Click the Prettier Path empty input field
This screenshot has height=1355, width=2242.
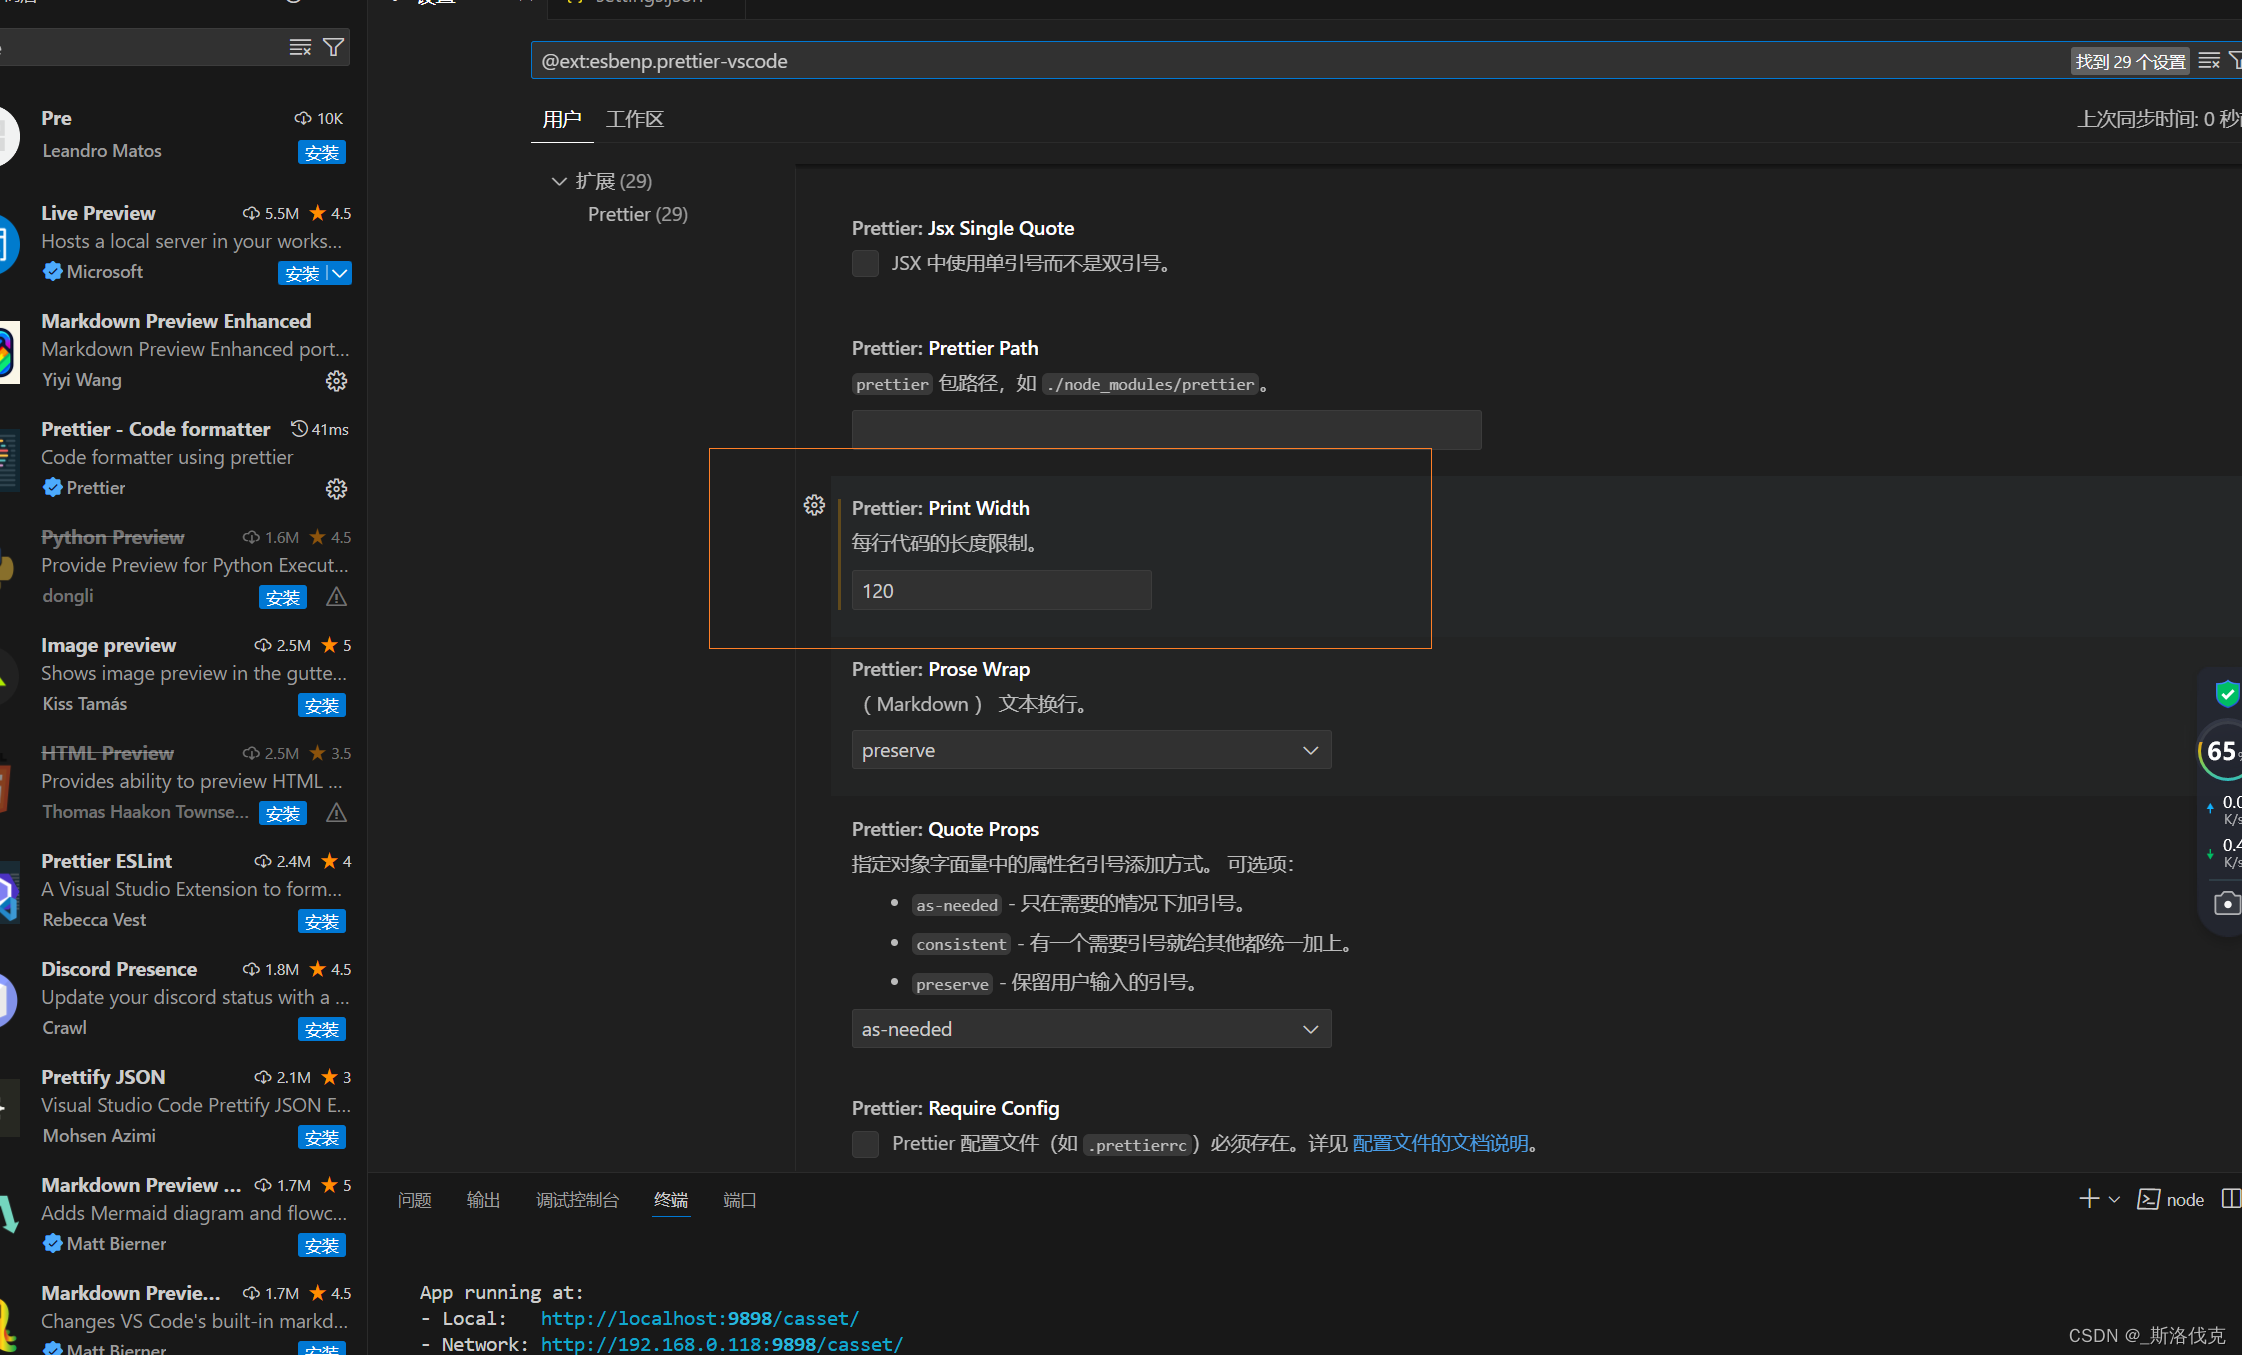[x=1166, y=429]
